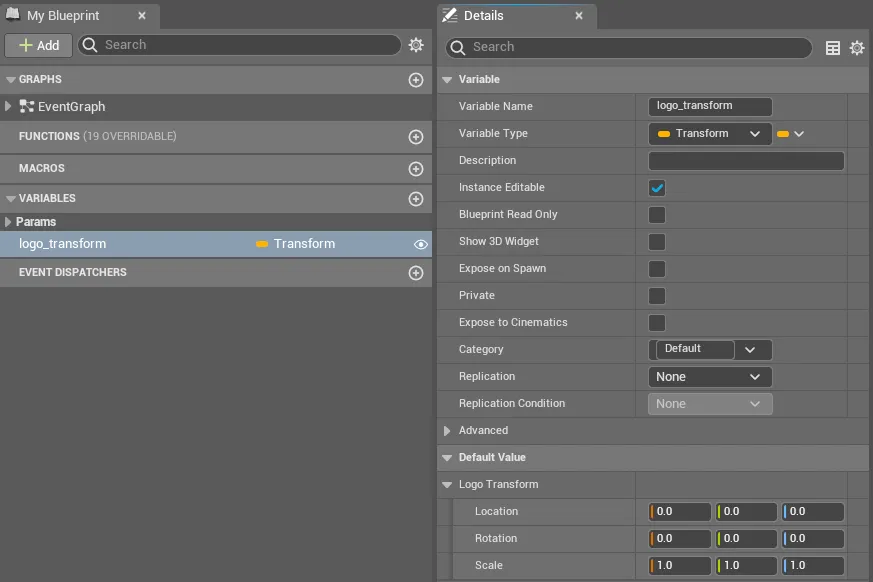The height and width of the screenshot is (582, 873).
Task: Add a new function with the plus icon
Action: [416, 137]
